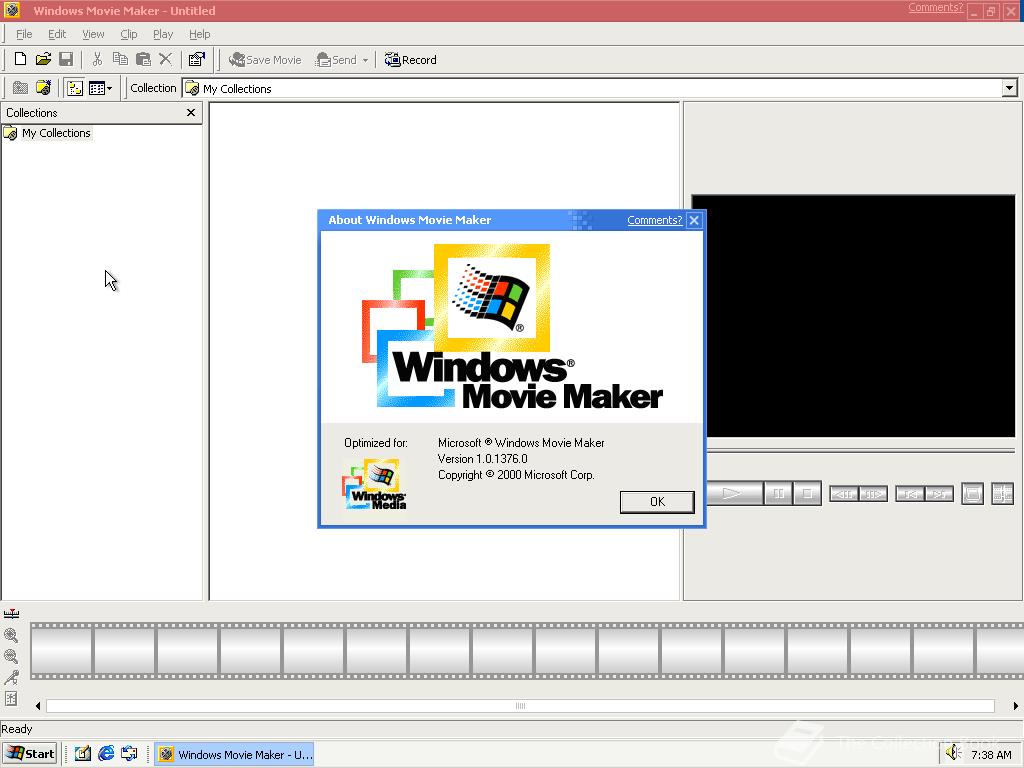
Task: Select My Collections in the tree
Action: (x=56, y=133)
